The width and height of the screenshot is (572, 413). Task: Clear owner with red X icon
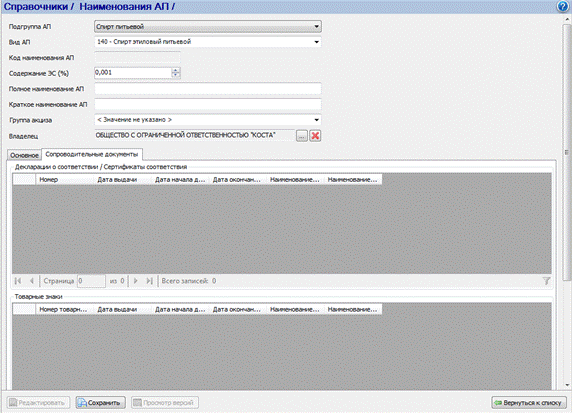315,136
